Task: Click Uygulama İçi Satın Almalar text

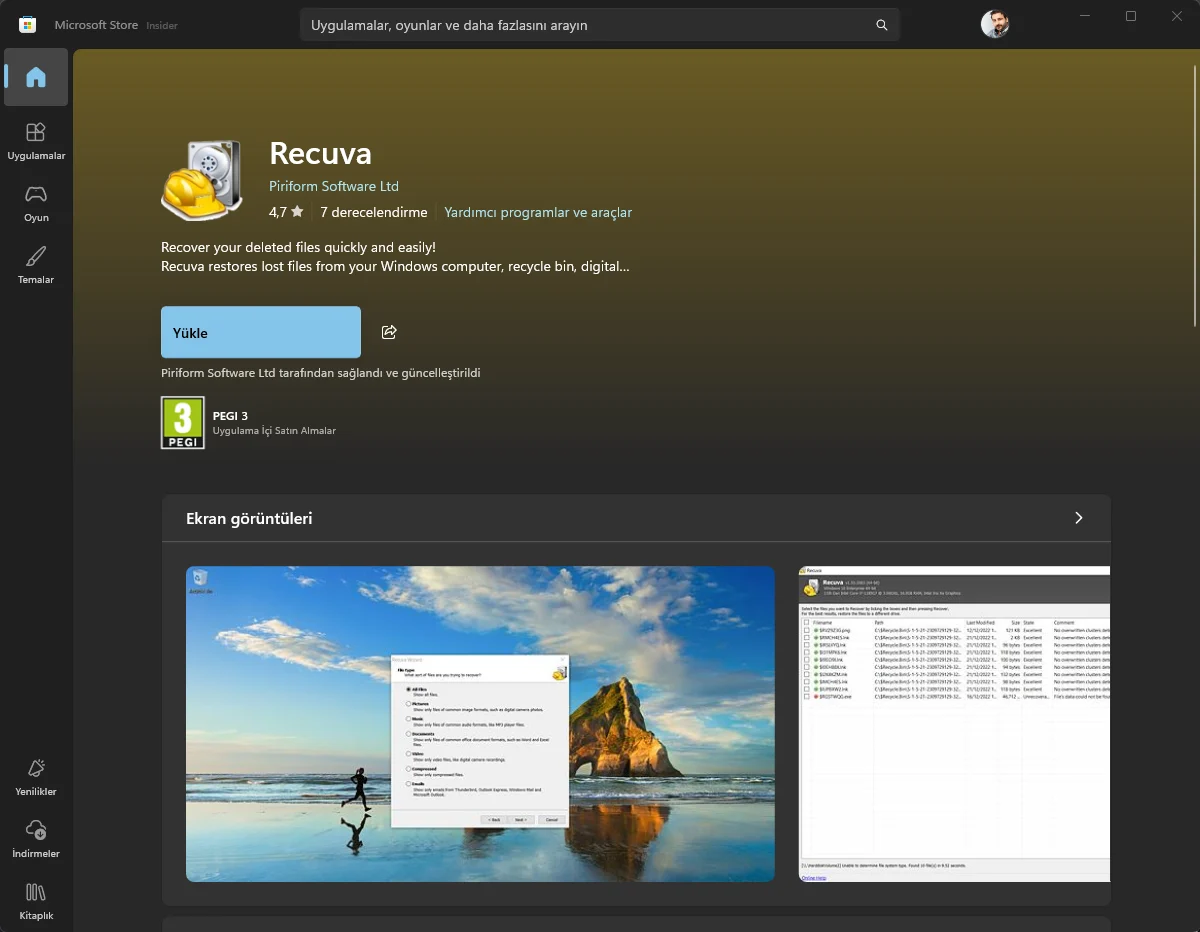Action: click(x=274, y=431)
